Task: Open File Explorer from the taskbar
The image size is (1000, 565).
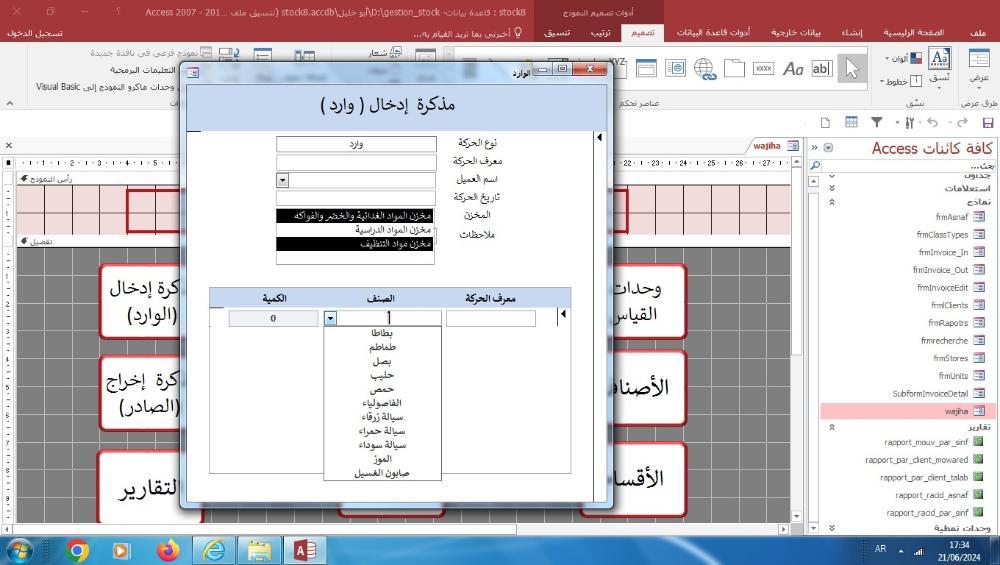Action: point(260,550)
